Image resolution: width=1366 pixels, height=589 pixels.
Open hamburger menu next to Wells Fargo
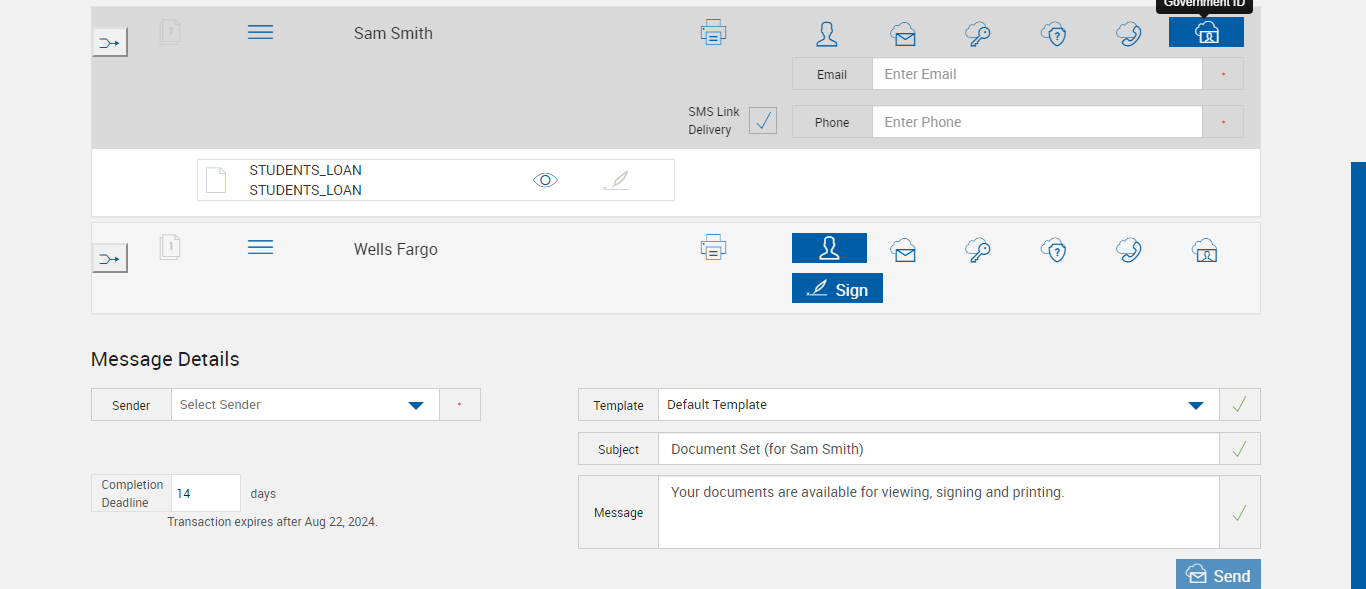click(x=260, y=247)
